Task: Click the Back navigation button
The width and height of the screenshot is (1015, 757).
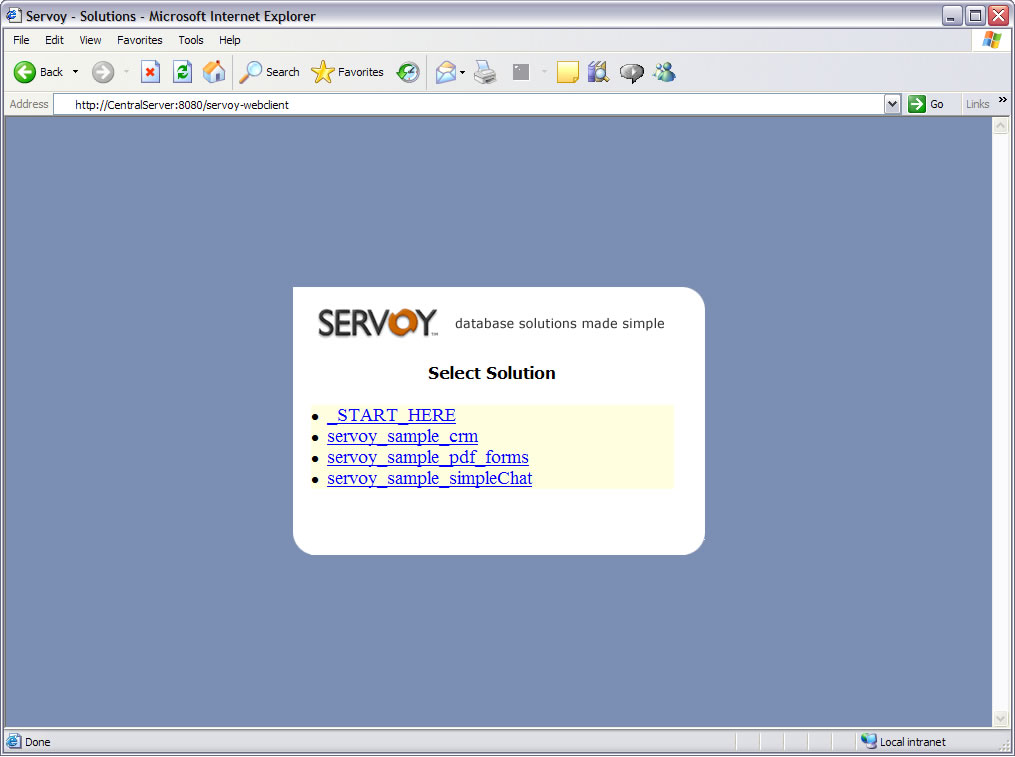Action: [x=38, y=72]
